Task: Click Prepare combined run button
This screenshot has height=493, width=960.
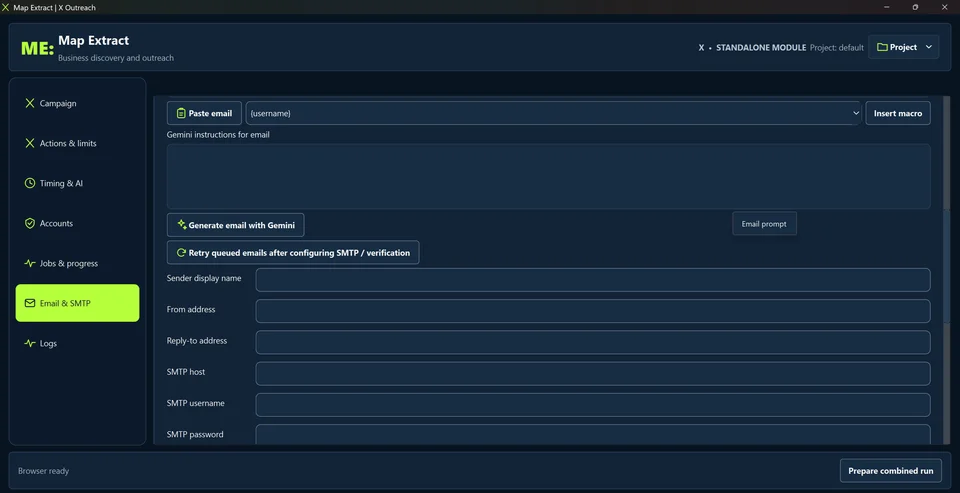Action: point(890,471)
